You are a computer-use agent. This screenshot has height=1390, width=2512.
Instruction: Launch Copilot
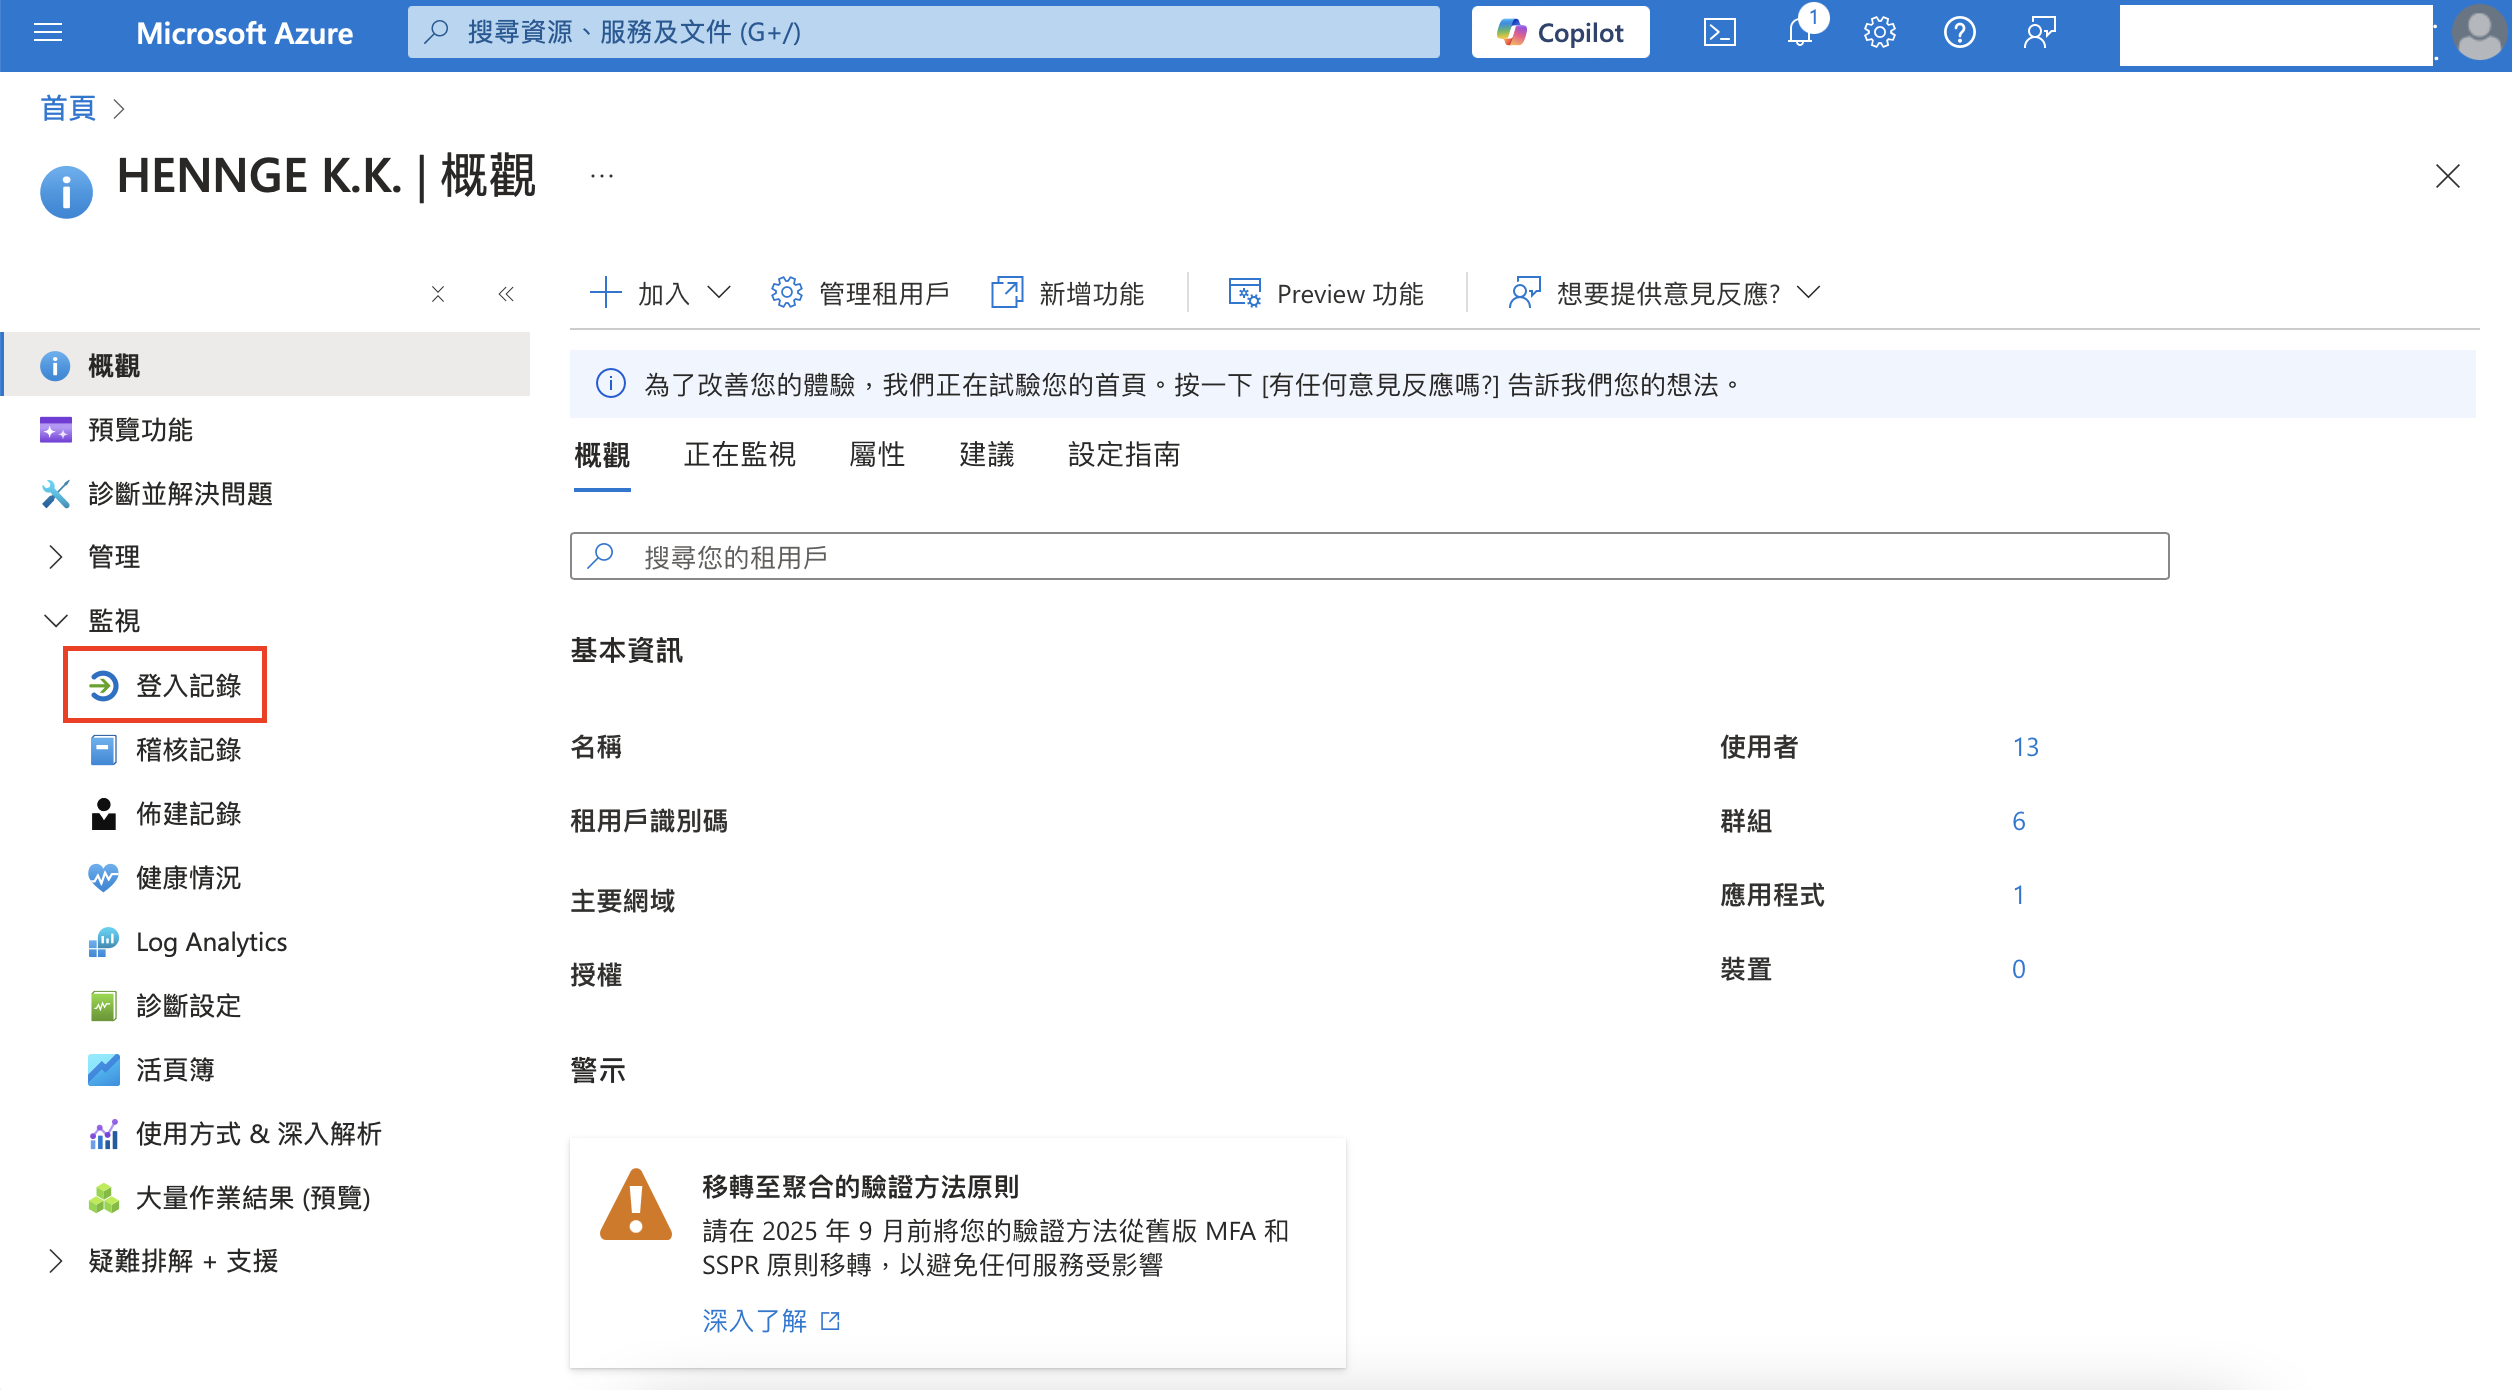click(x=1560, y=33)
